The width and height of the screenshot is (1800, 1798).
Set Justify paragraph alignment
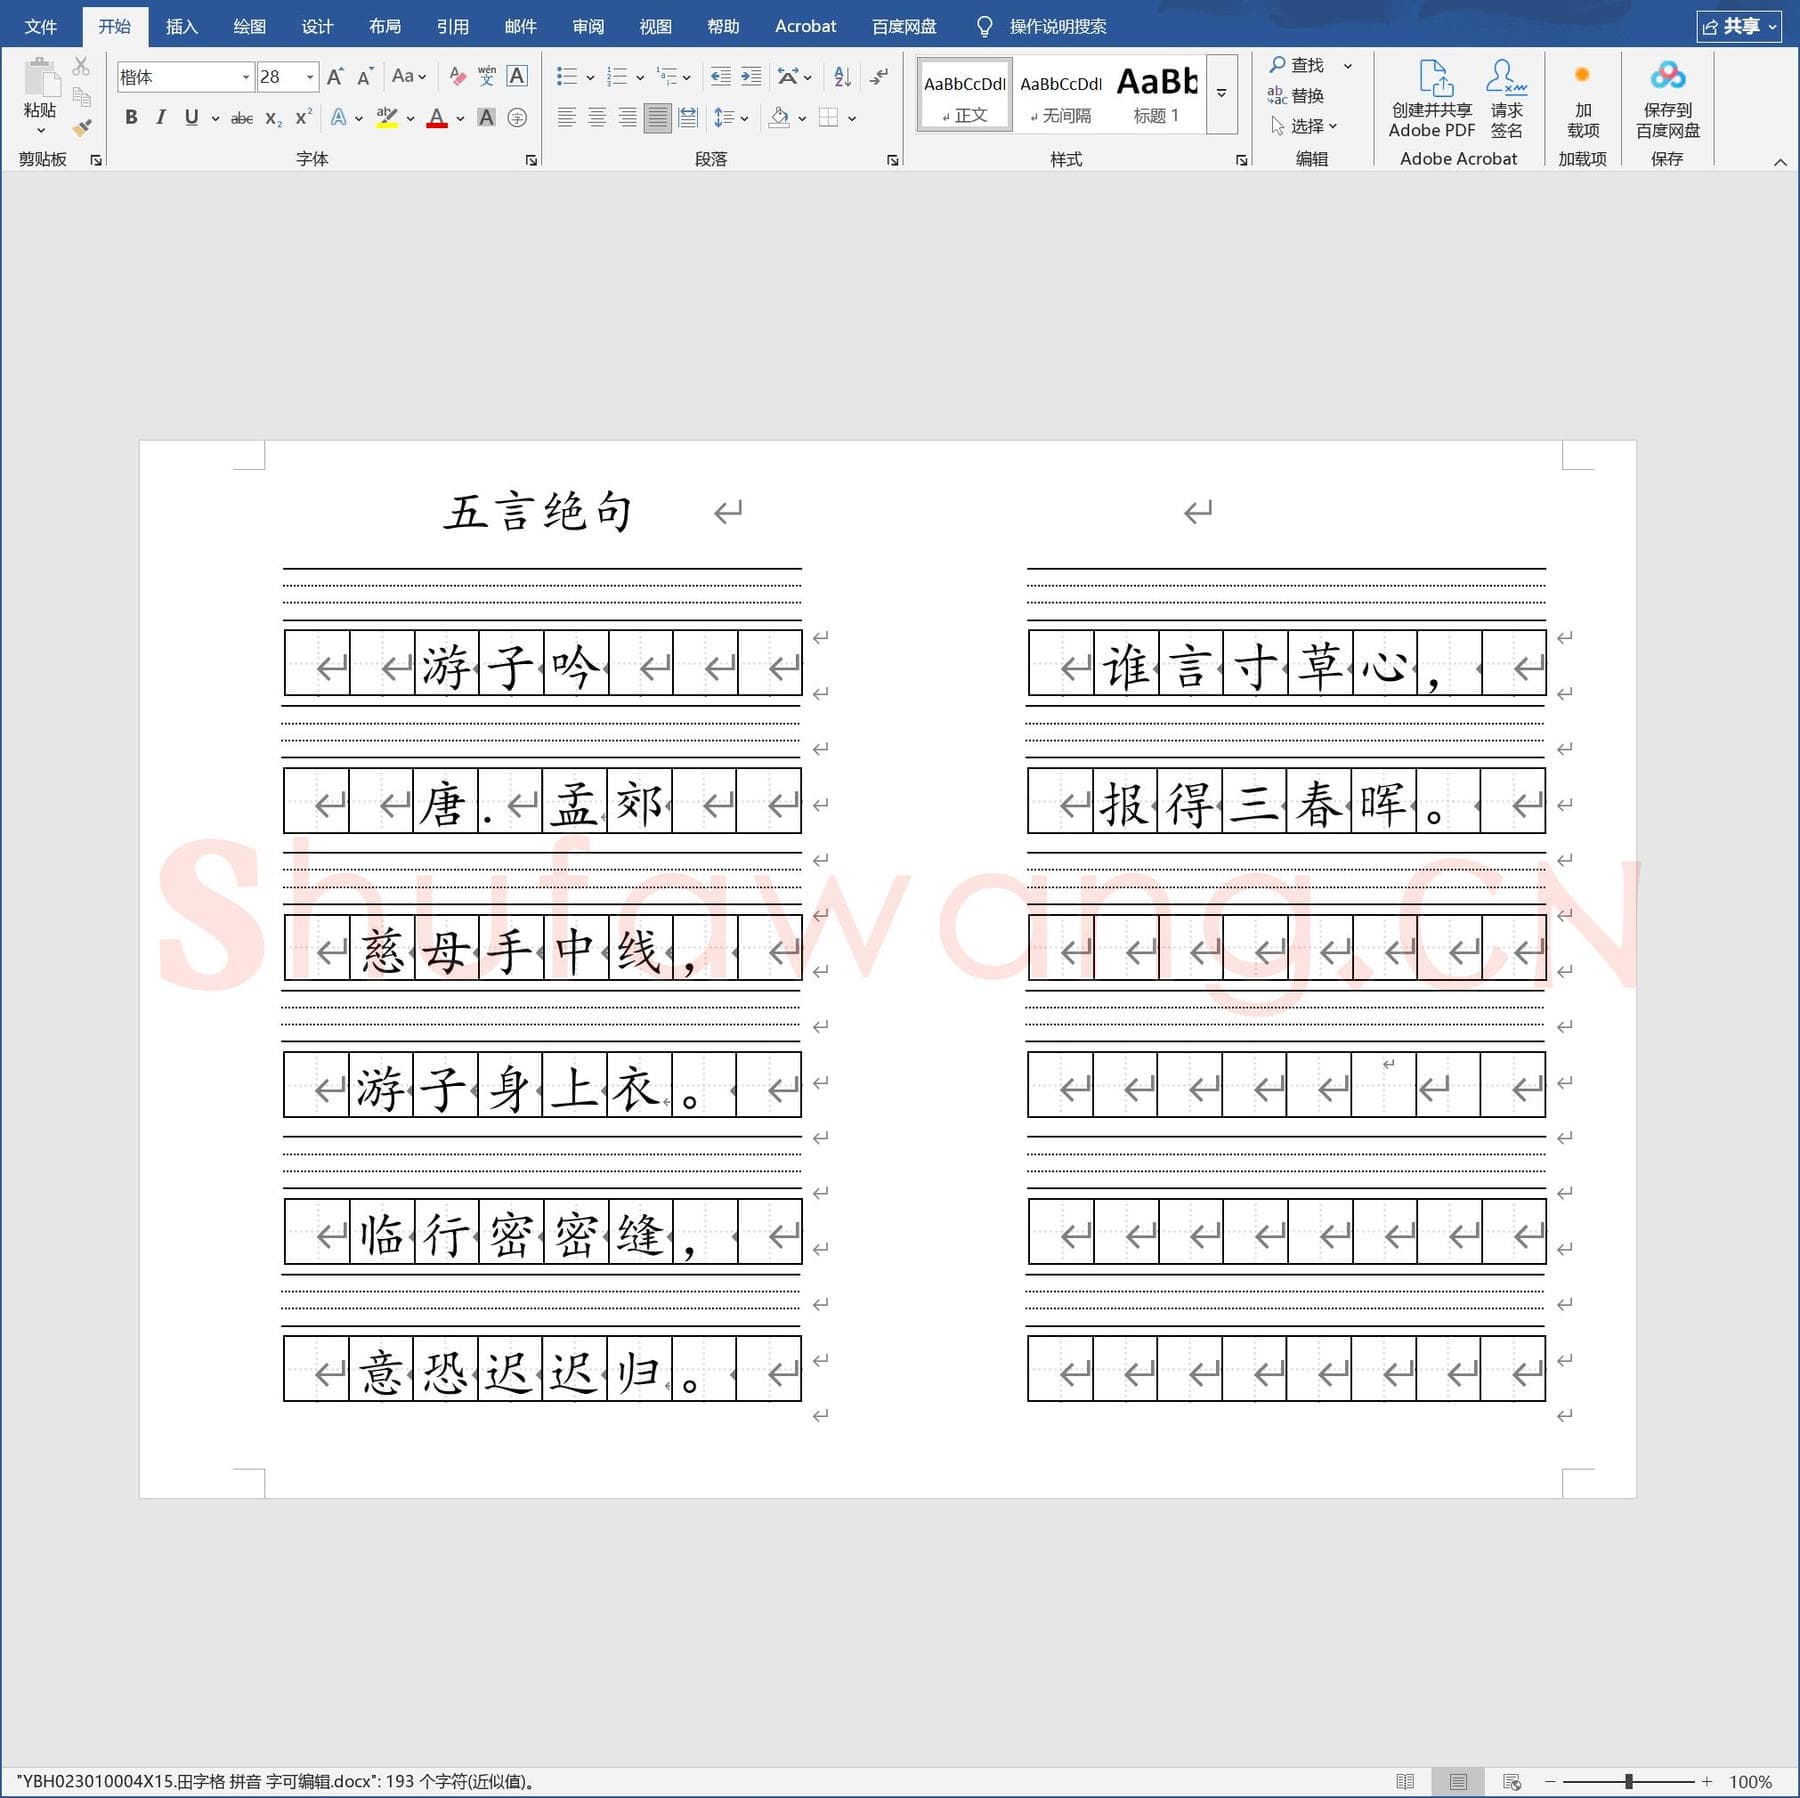657,118
